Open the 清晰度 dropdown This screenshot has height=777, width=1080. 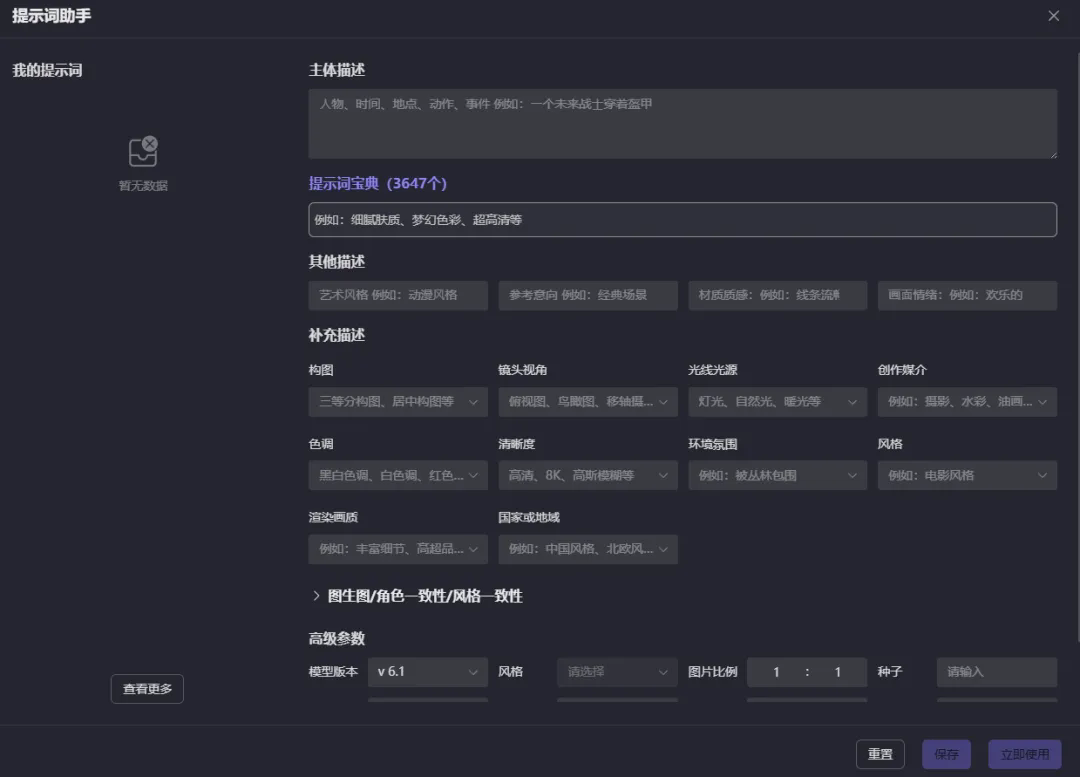pos(587,476)
